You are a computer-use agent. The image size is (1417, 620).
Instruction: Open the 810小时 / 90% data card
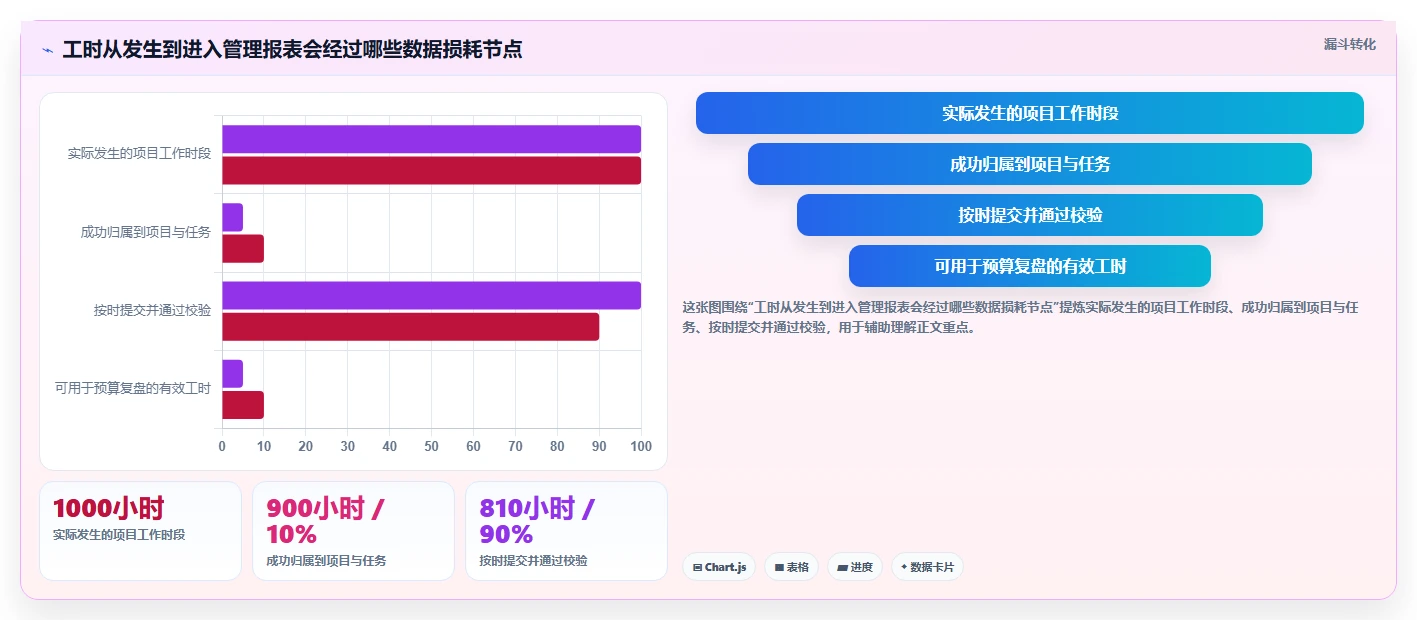[566, 531]
